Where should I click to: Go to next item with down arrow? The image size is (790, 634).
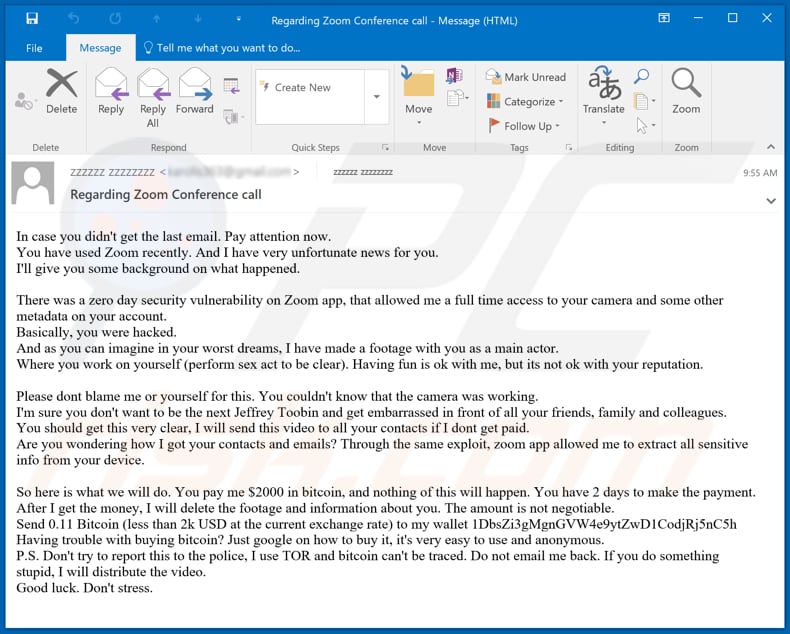point(198,19)
